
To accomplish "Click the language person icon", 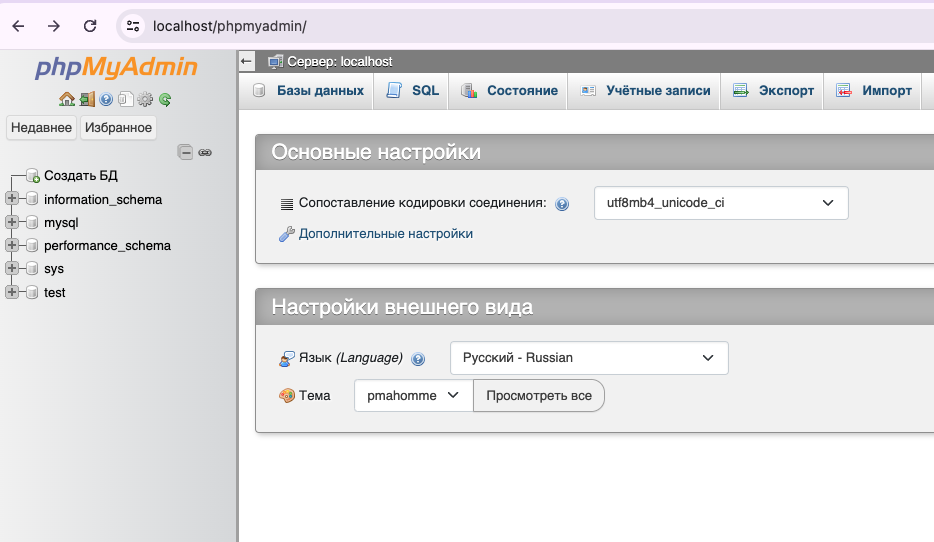I will tap(287, 359).
